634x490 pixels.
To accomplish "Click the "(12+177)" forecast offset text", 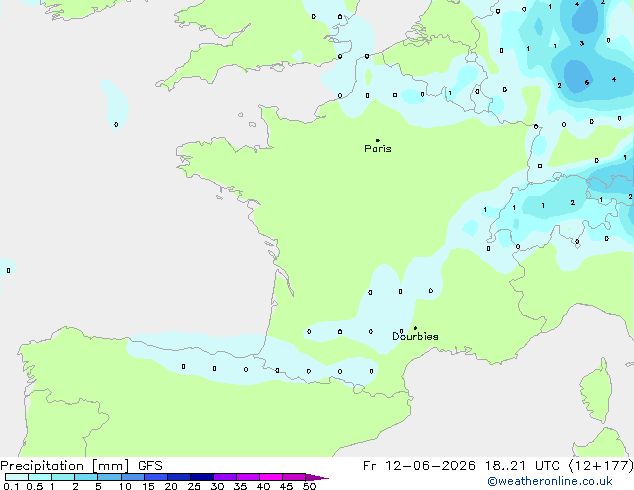I will pos(600,466).
